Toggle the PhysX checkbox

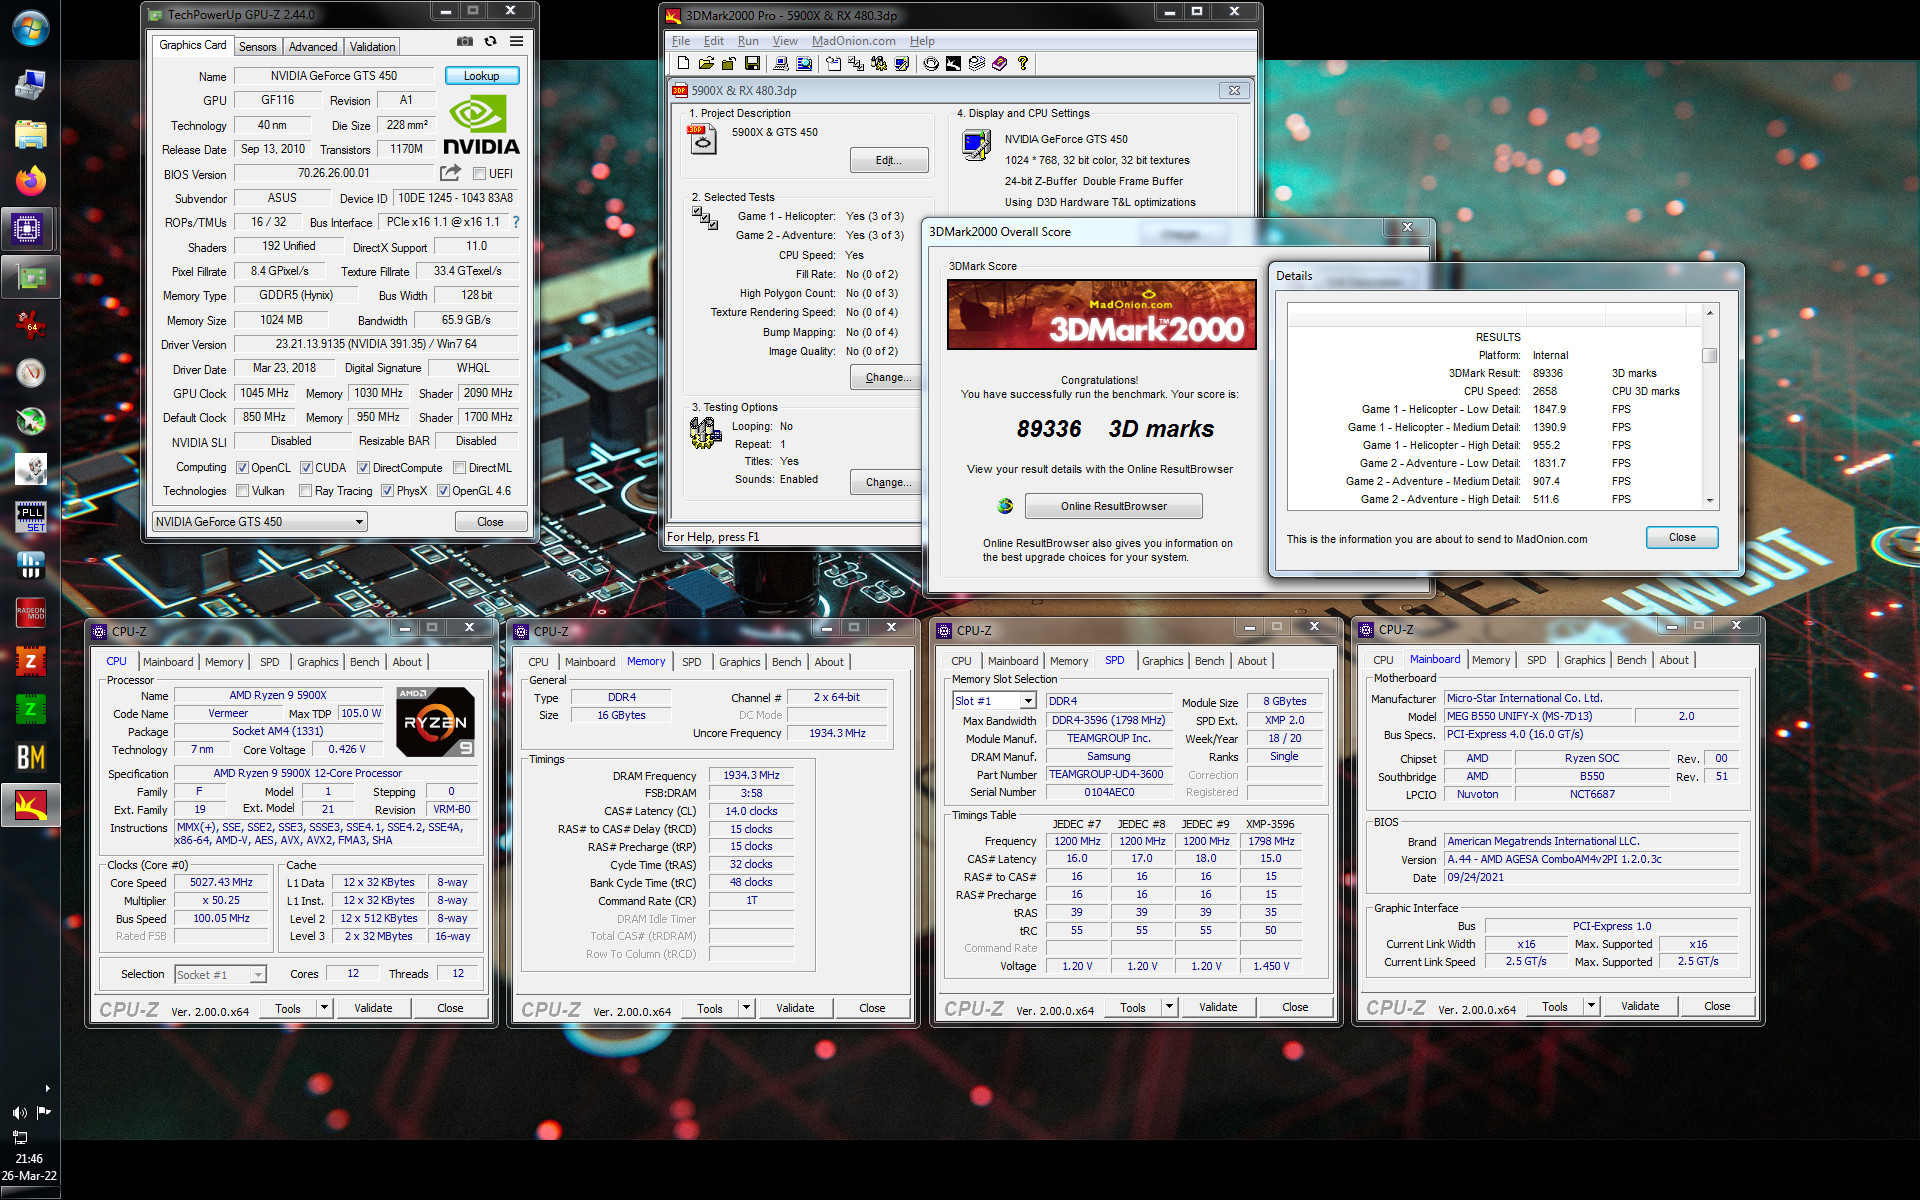(387, 491)
